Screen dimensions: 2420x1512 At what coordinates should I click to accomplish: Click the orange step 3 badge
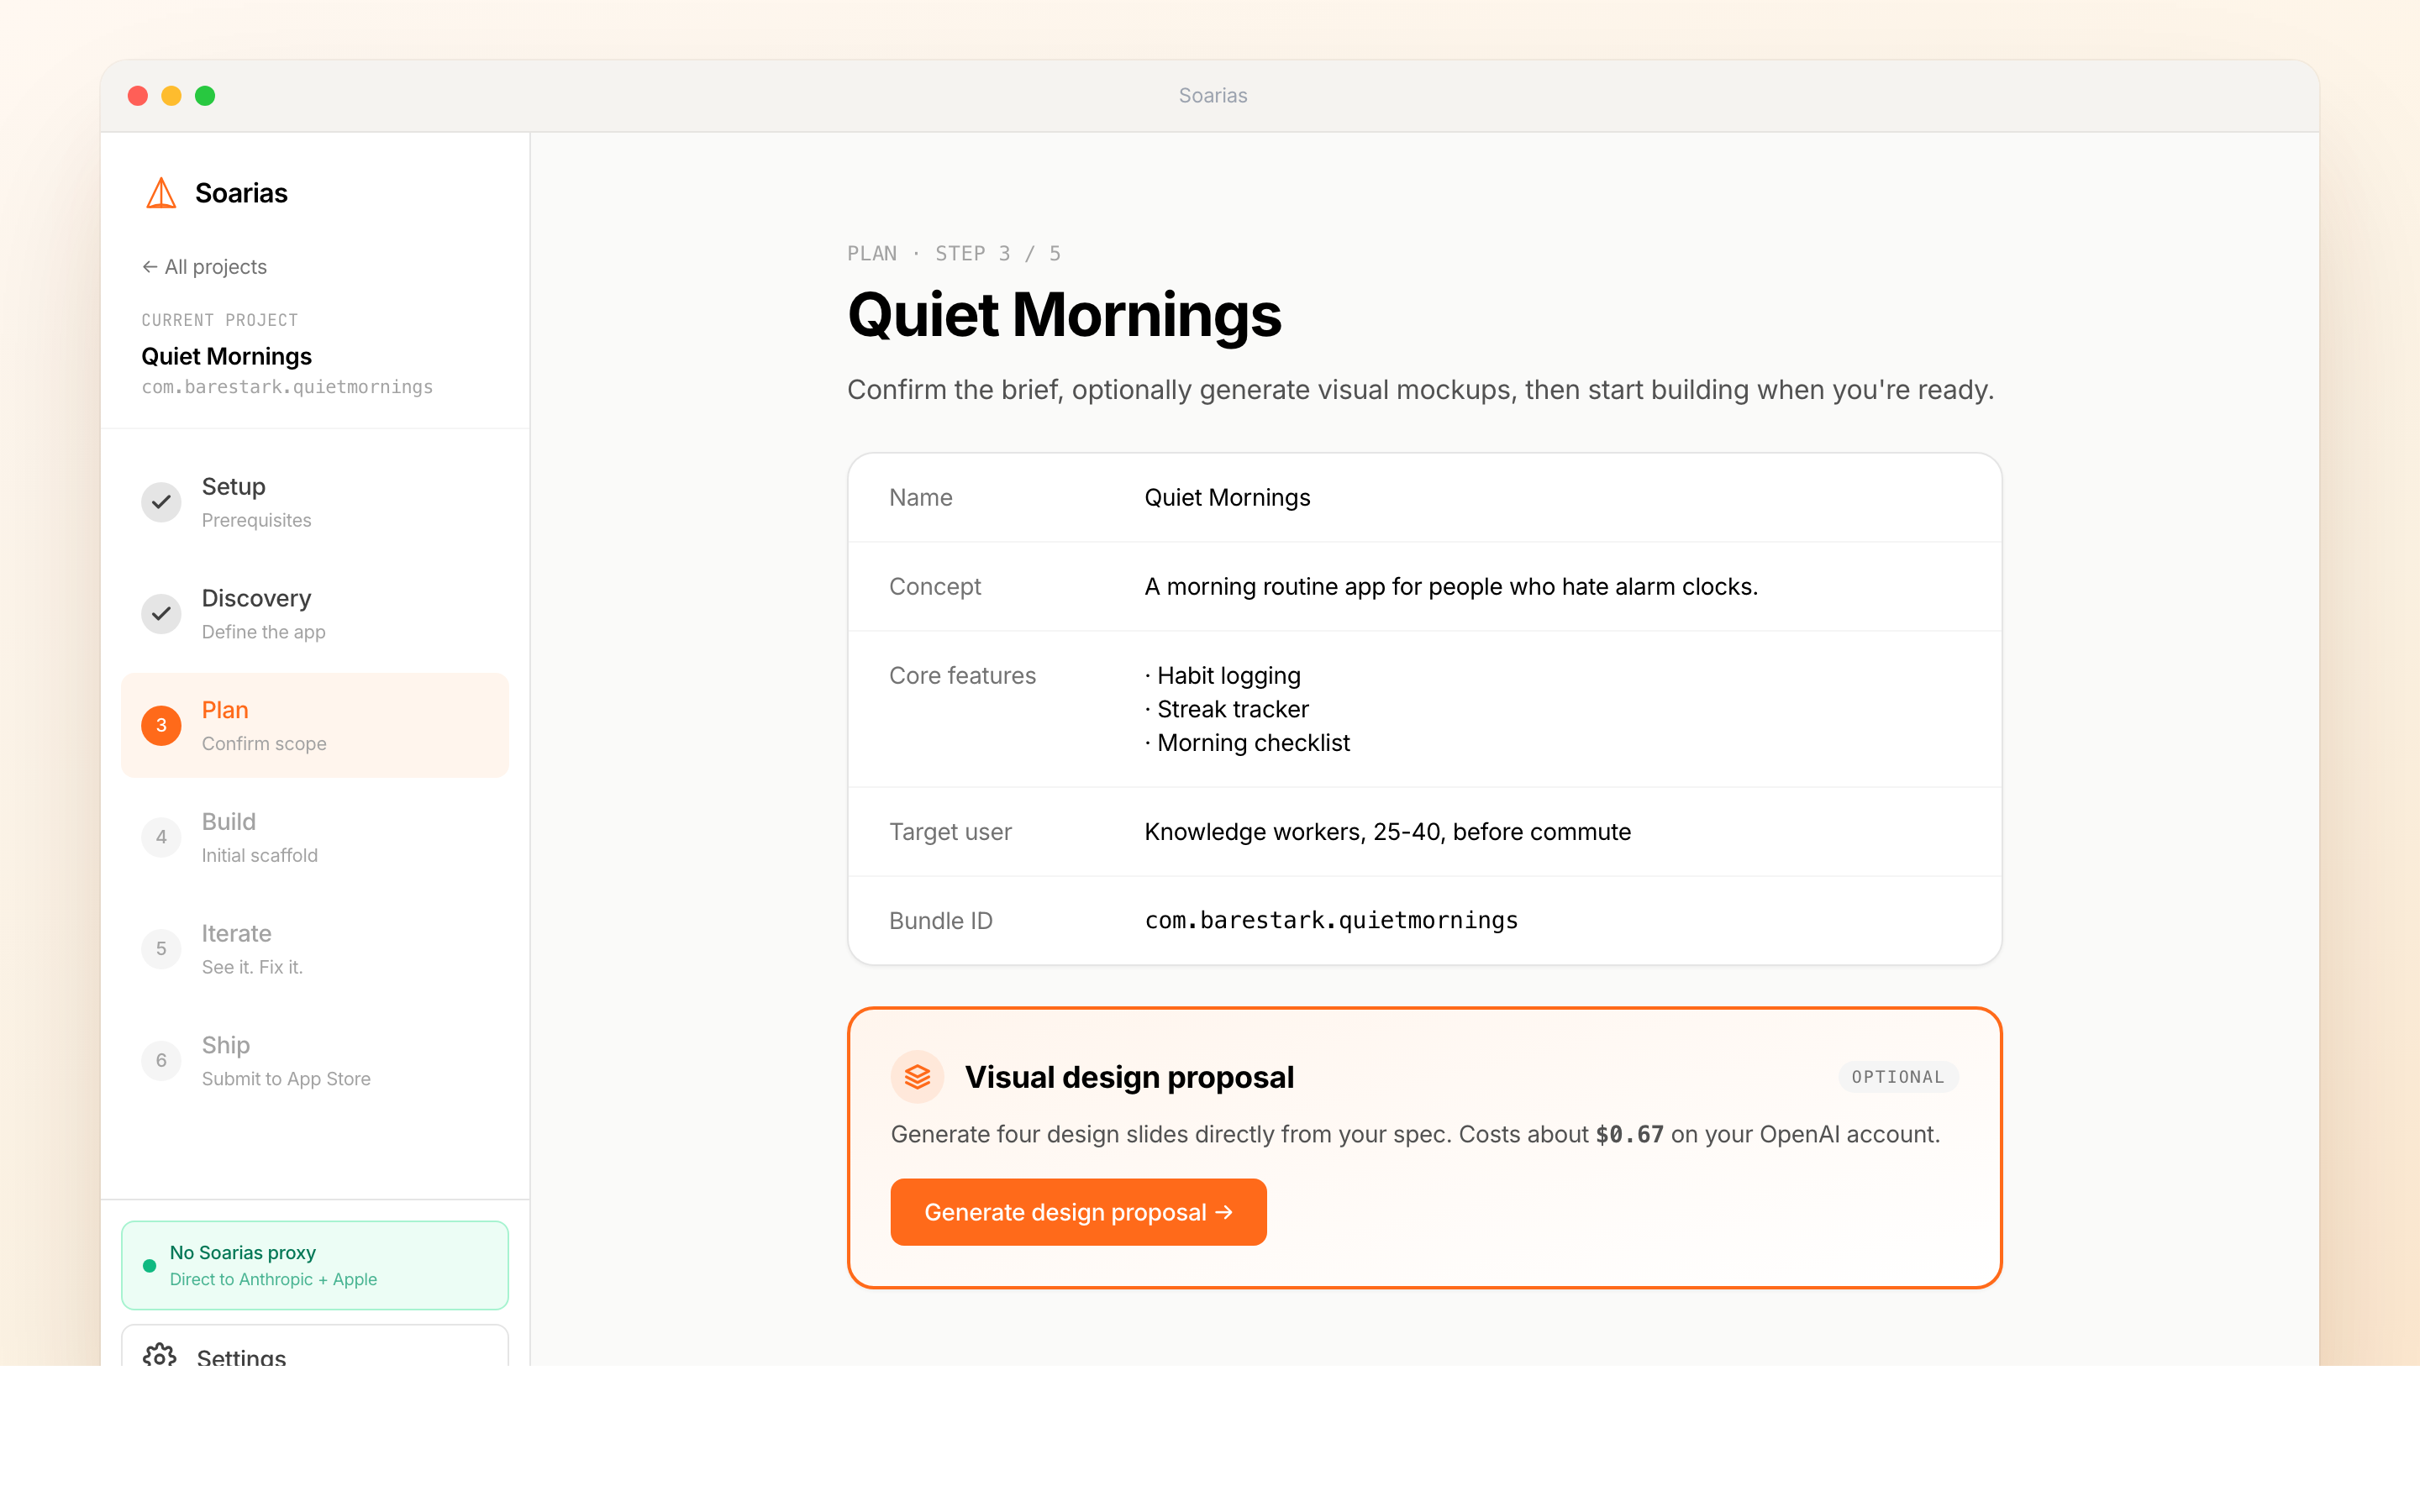click(x=161, y=726)
